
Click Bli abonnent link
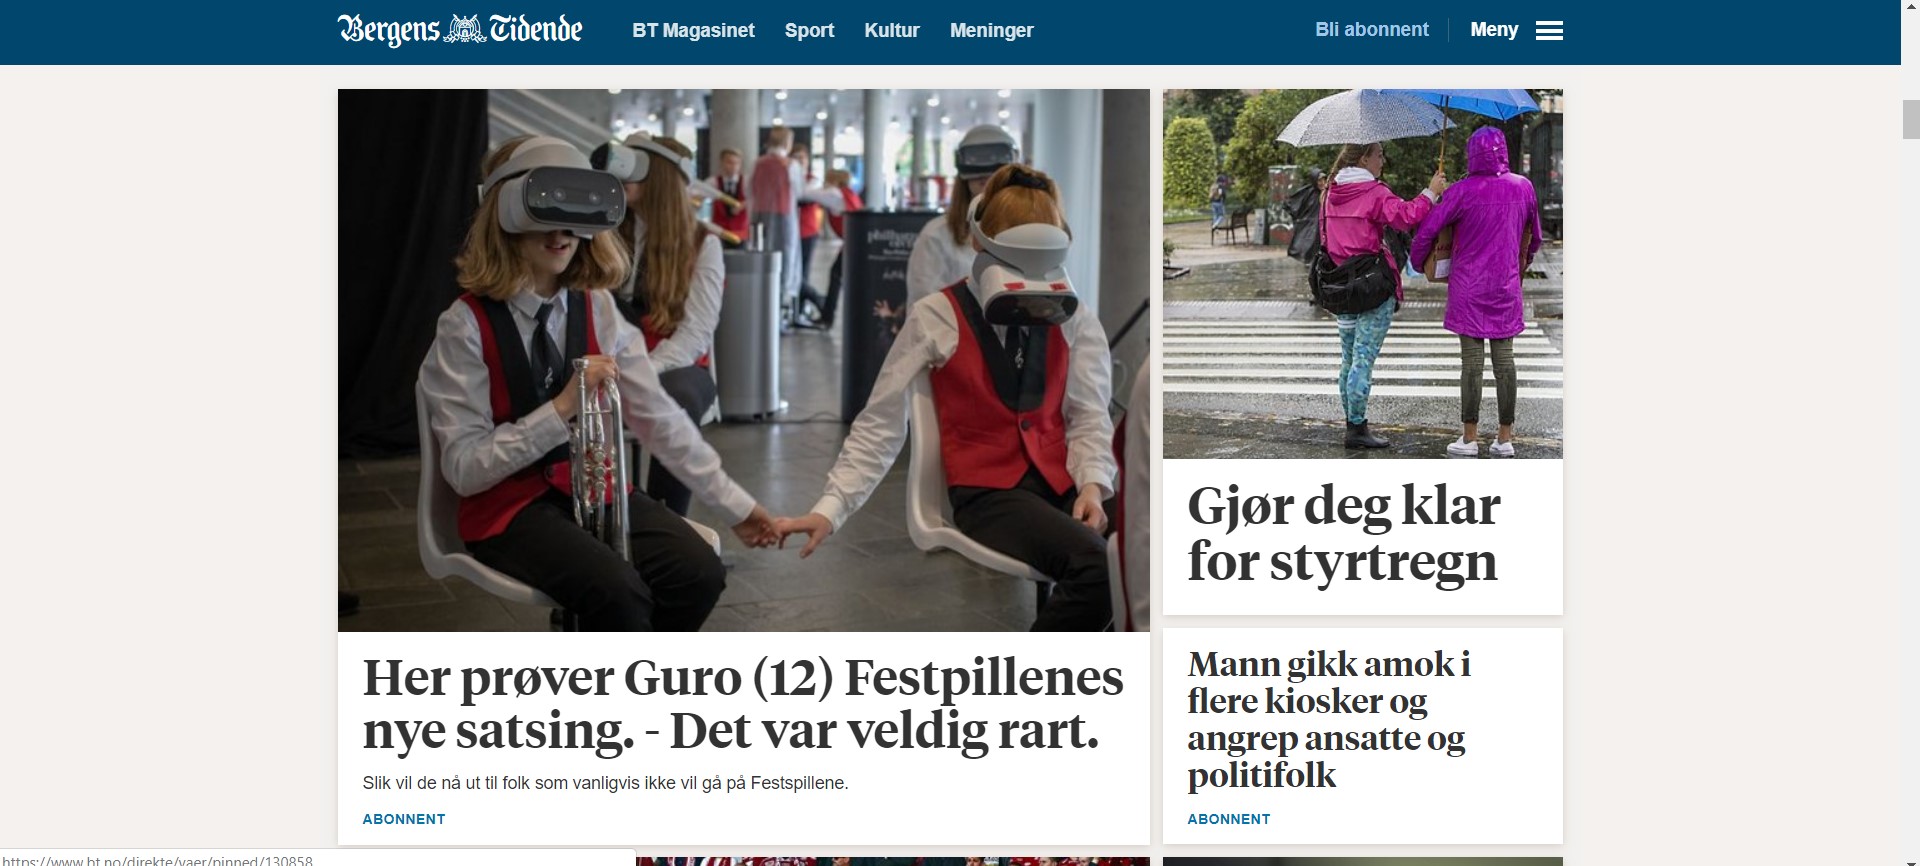point(1372,30)
